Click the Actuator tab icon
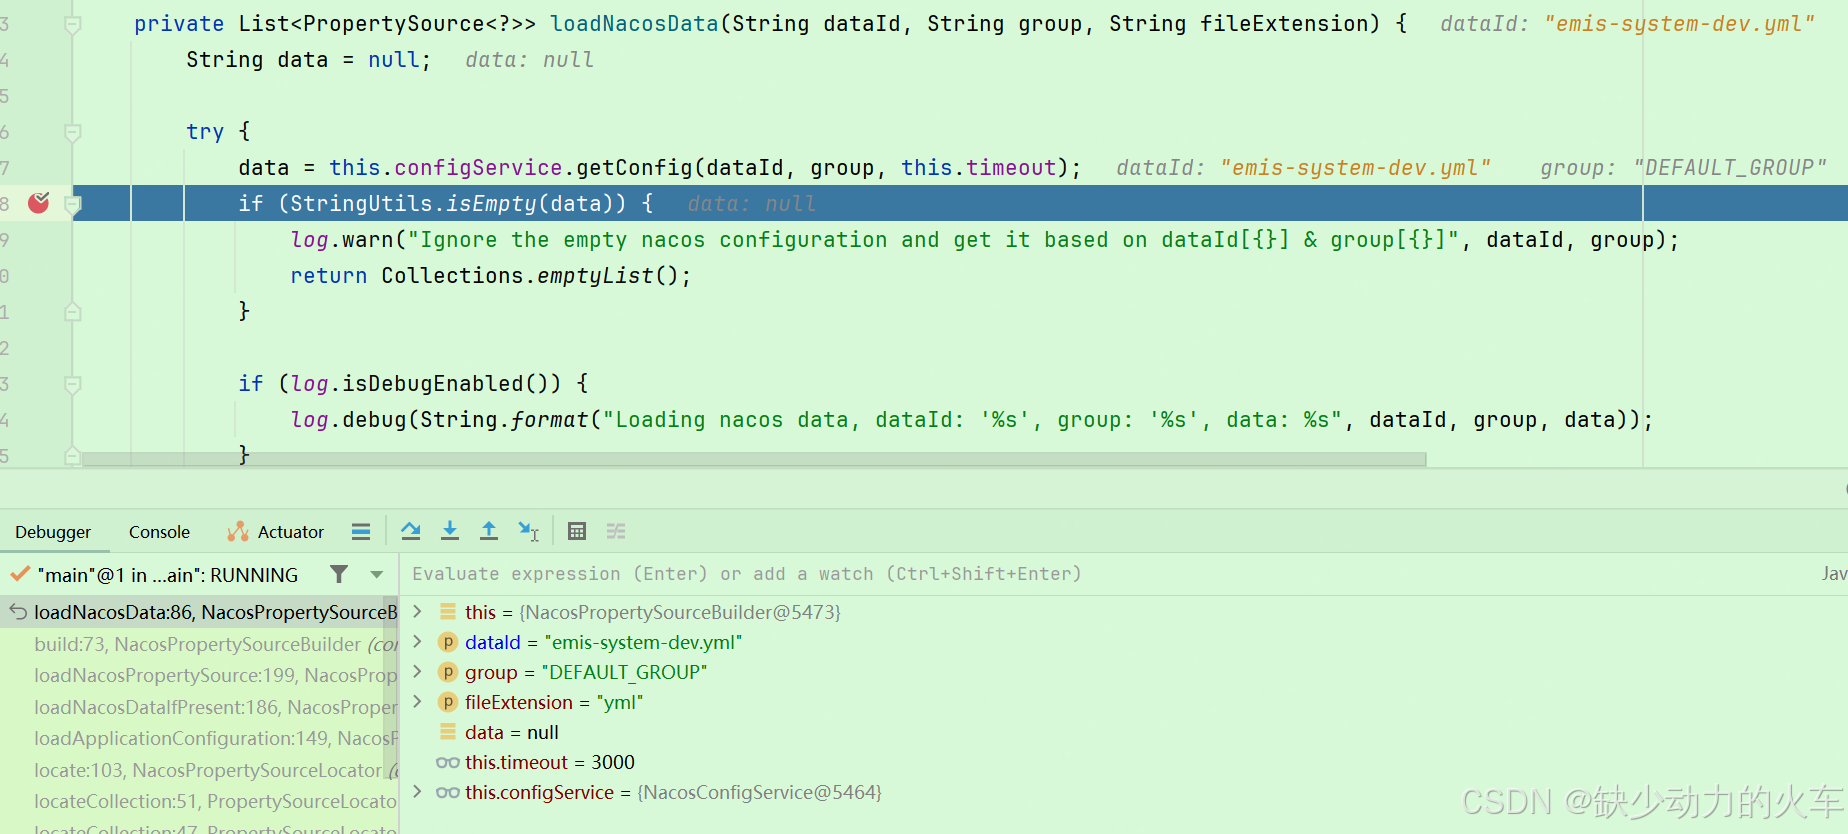 (237, 531)
